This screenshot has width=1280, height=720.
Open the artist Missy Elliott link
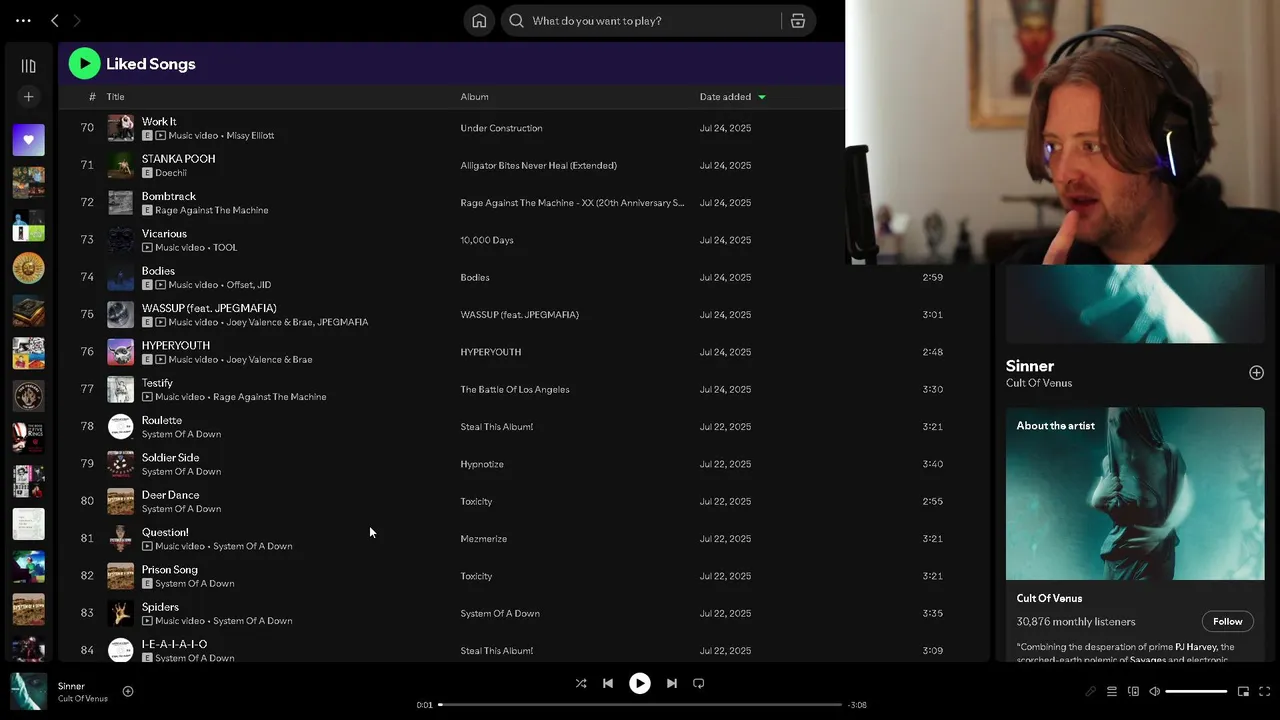pos(250,135)
